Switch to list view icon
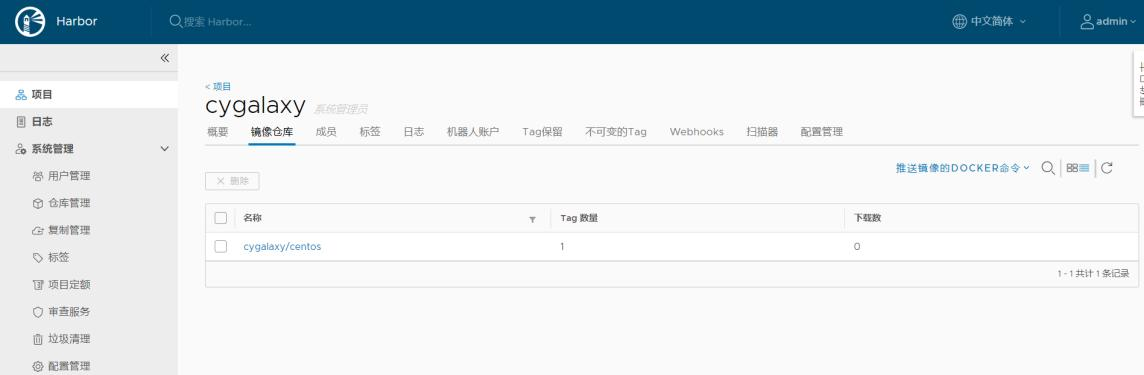 click(1084, 168)
